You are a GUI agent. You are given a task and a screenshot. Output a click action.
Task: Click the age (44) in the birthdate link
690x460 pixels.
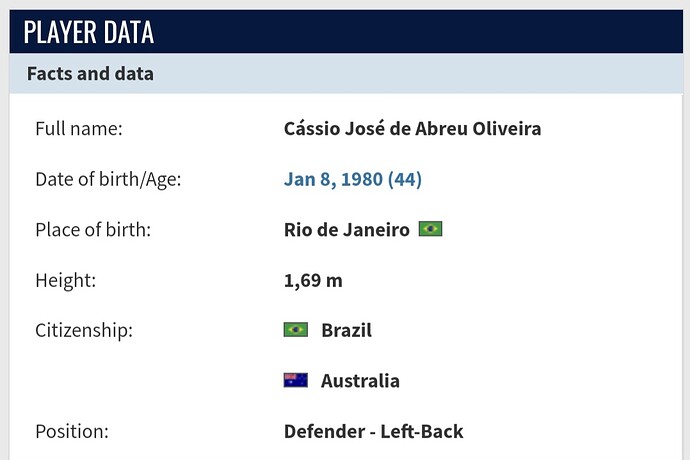tap(405, 180)
